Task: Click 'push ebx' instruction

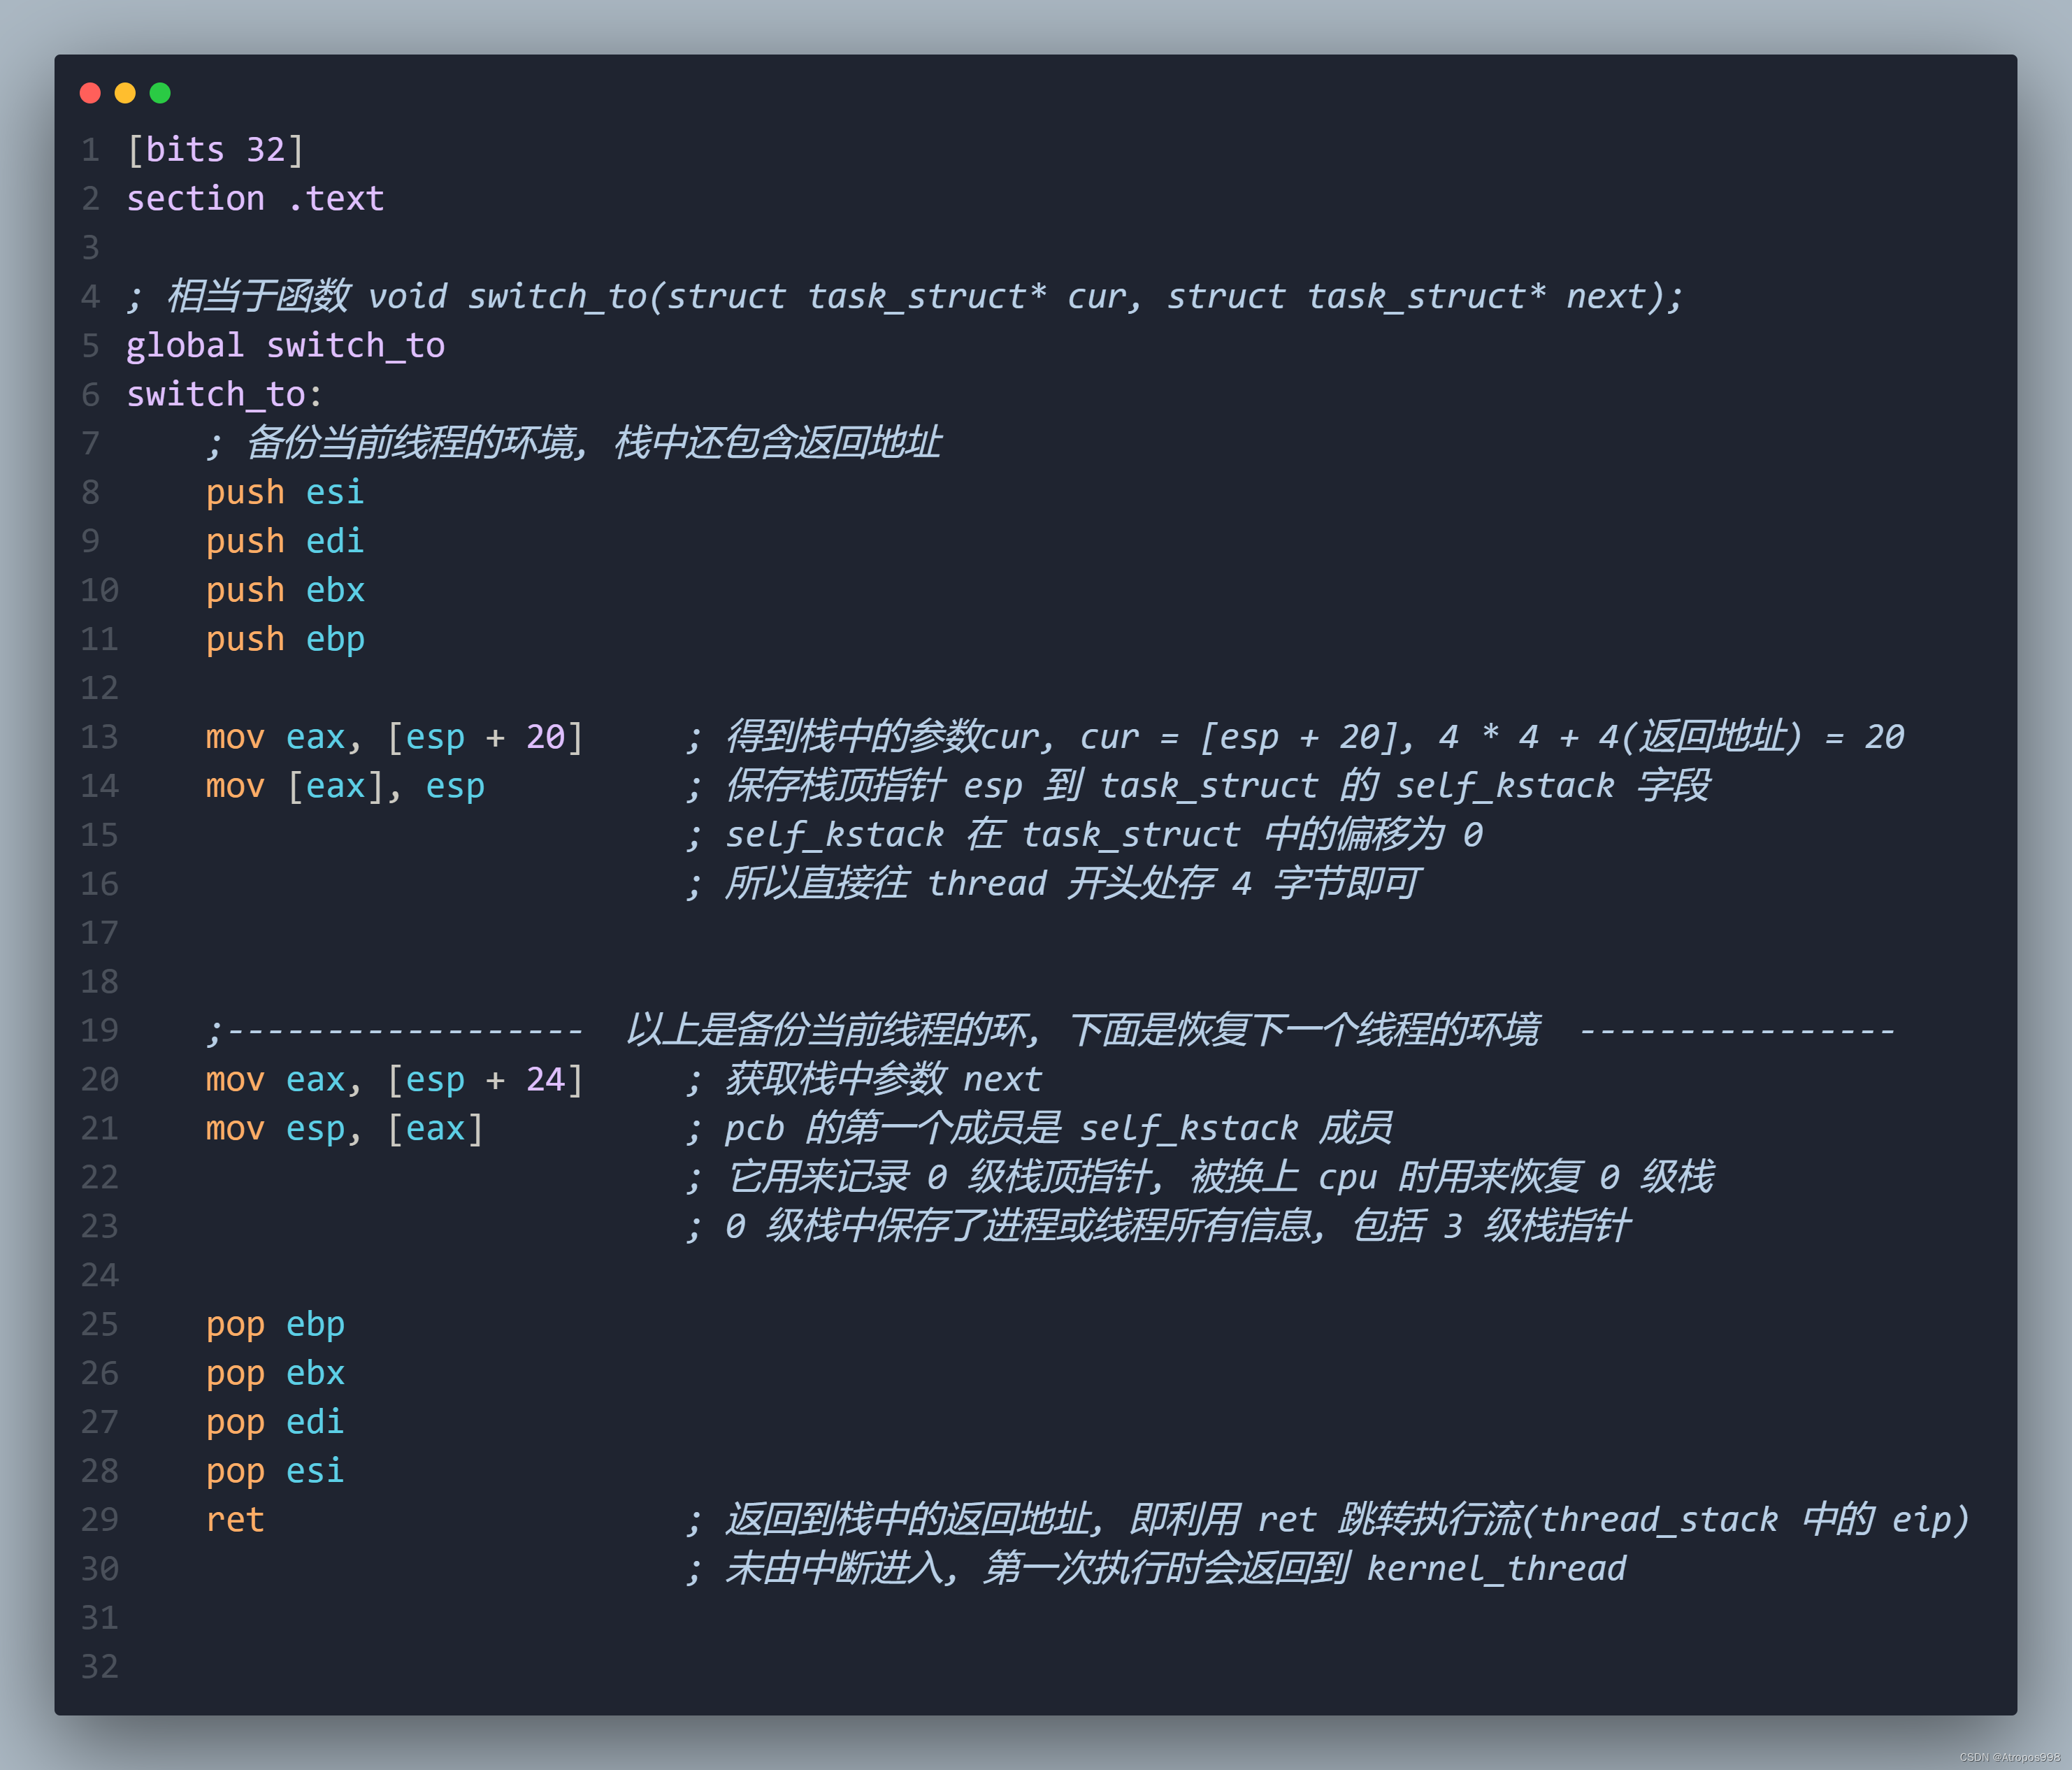Action: 285,590
